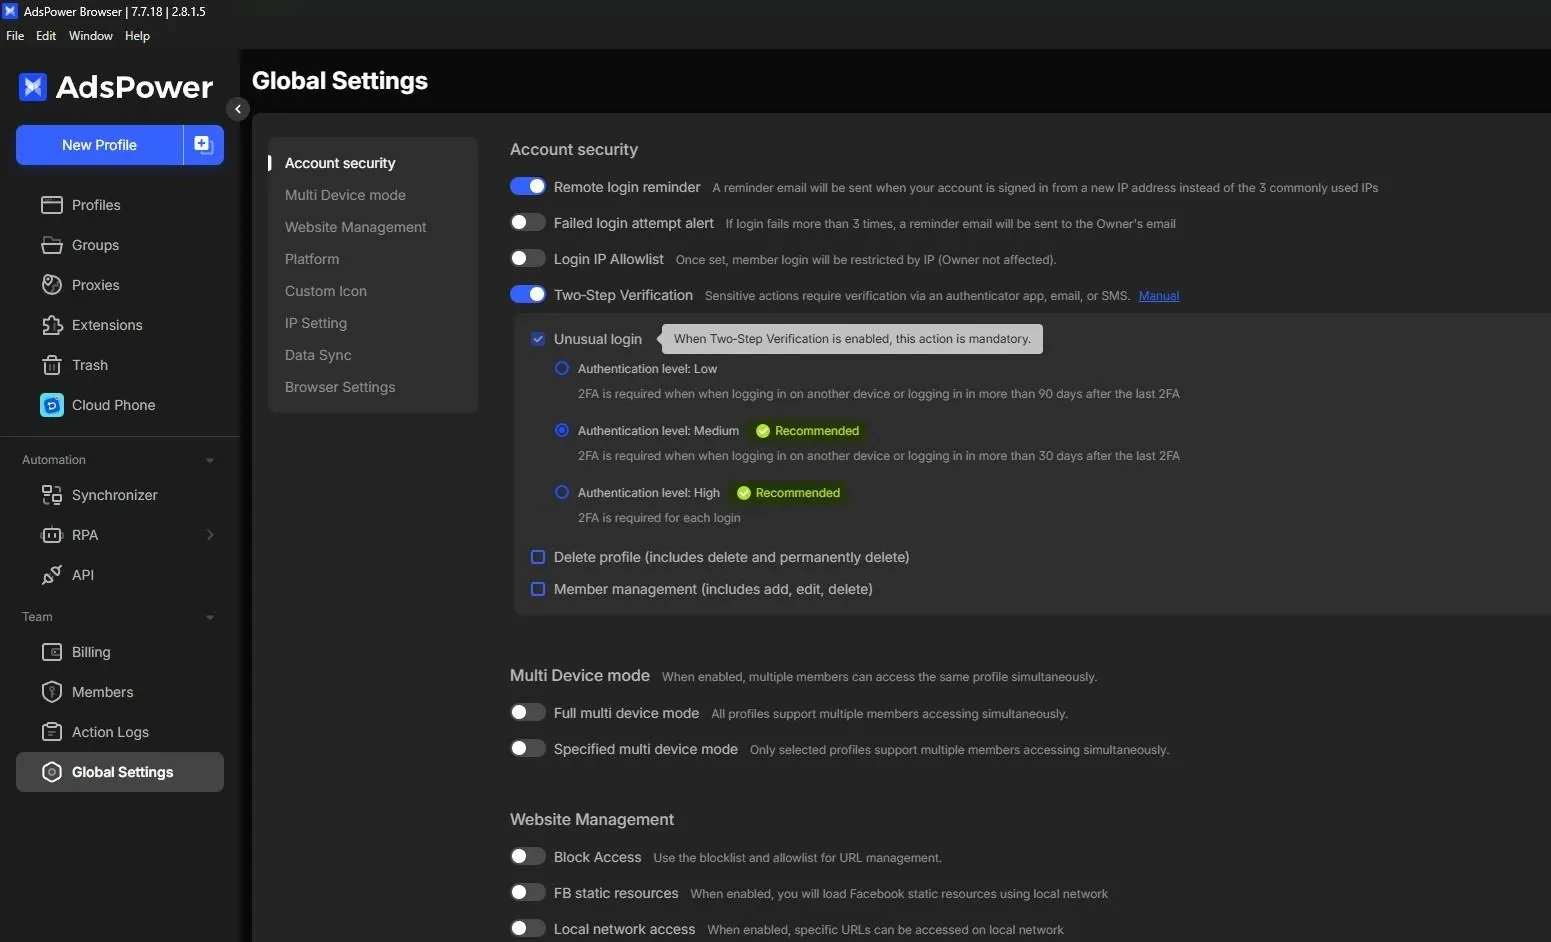Switch to the Browser Settings section

tap(340, 387)
